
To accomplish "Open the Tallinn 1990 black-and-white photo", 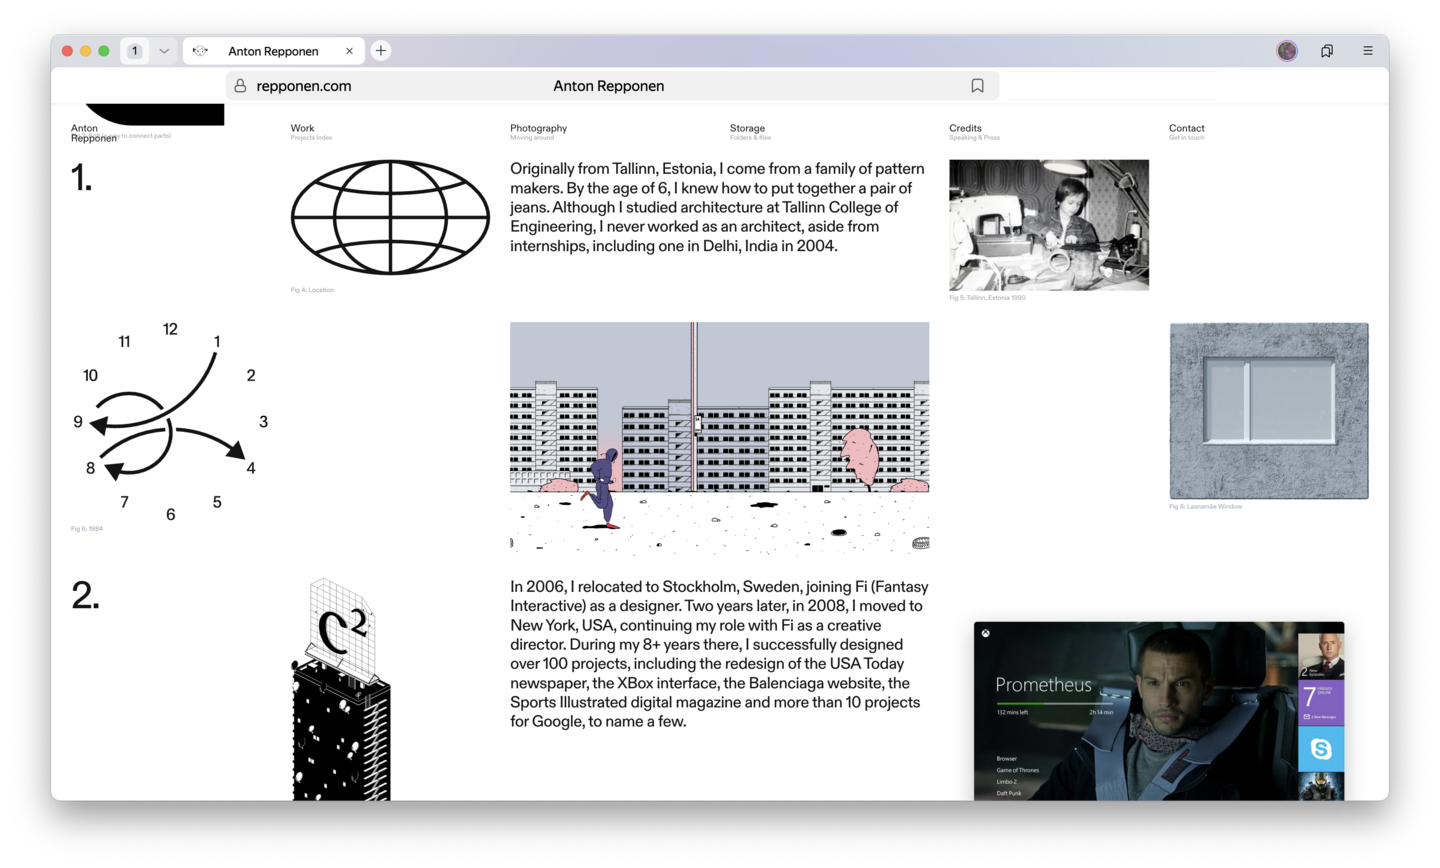I will coord(1048,225).
